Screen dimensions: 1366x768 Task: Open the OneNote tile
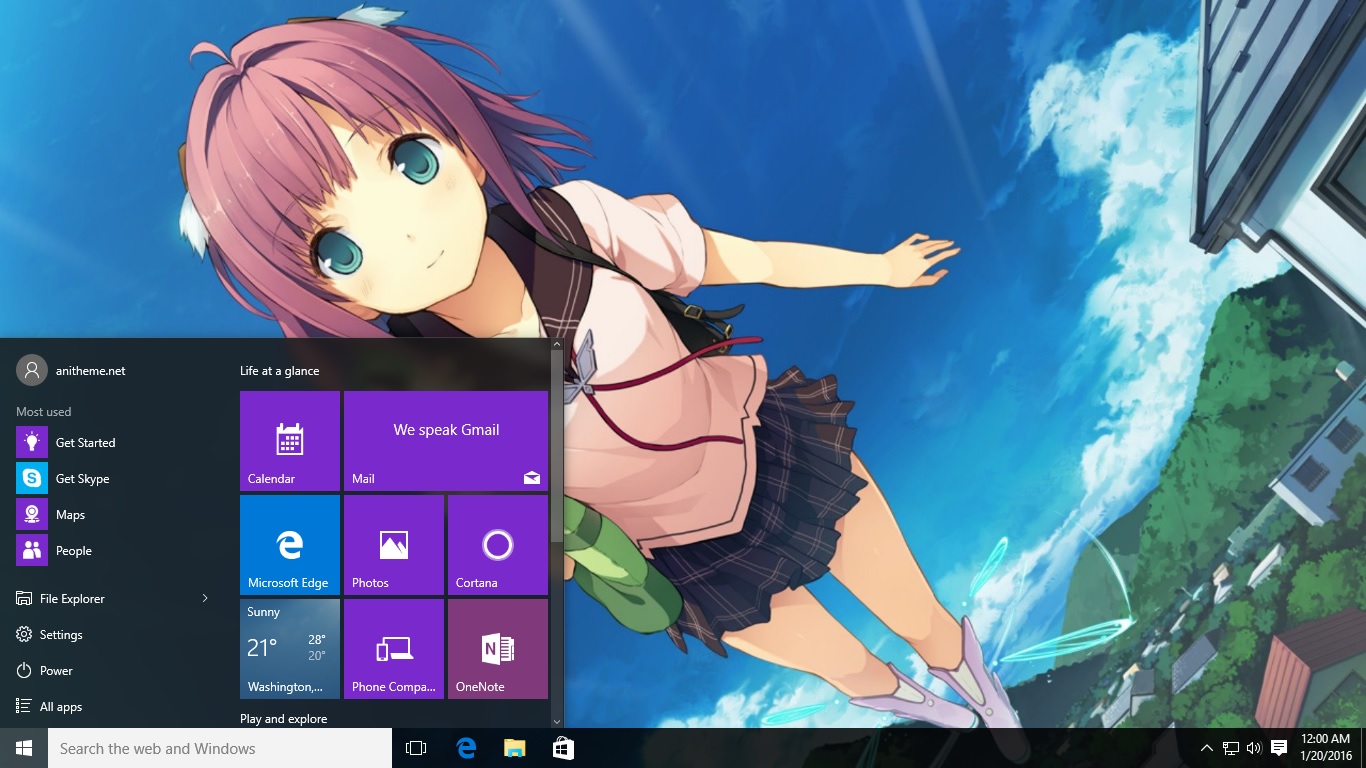click(498, 649)
